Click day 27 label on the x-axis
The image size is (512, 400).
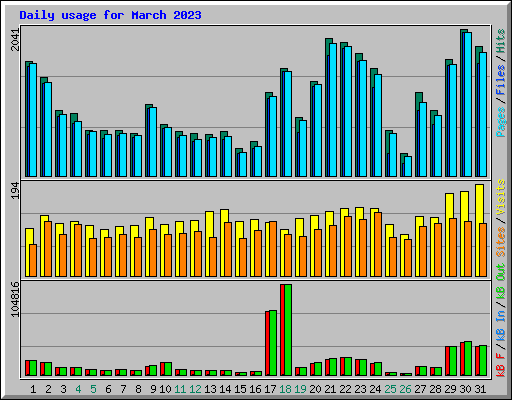pyautogui.click(x=420, y=389)
